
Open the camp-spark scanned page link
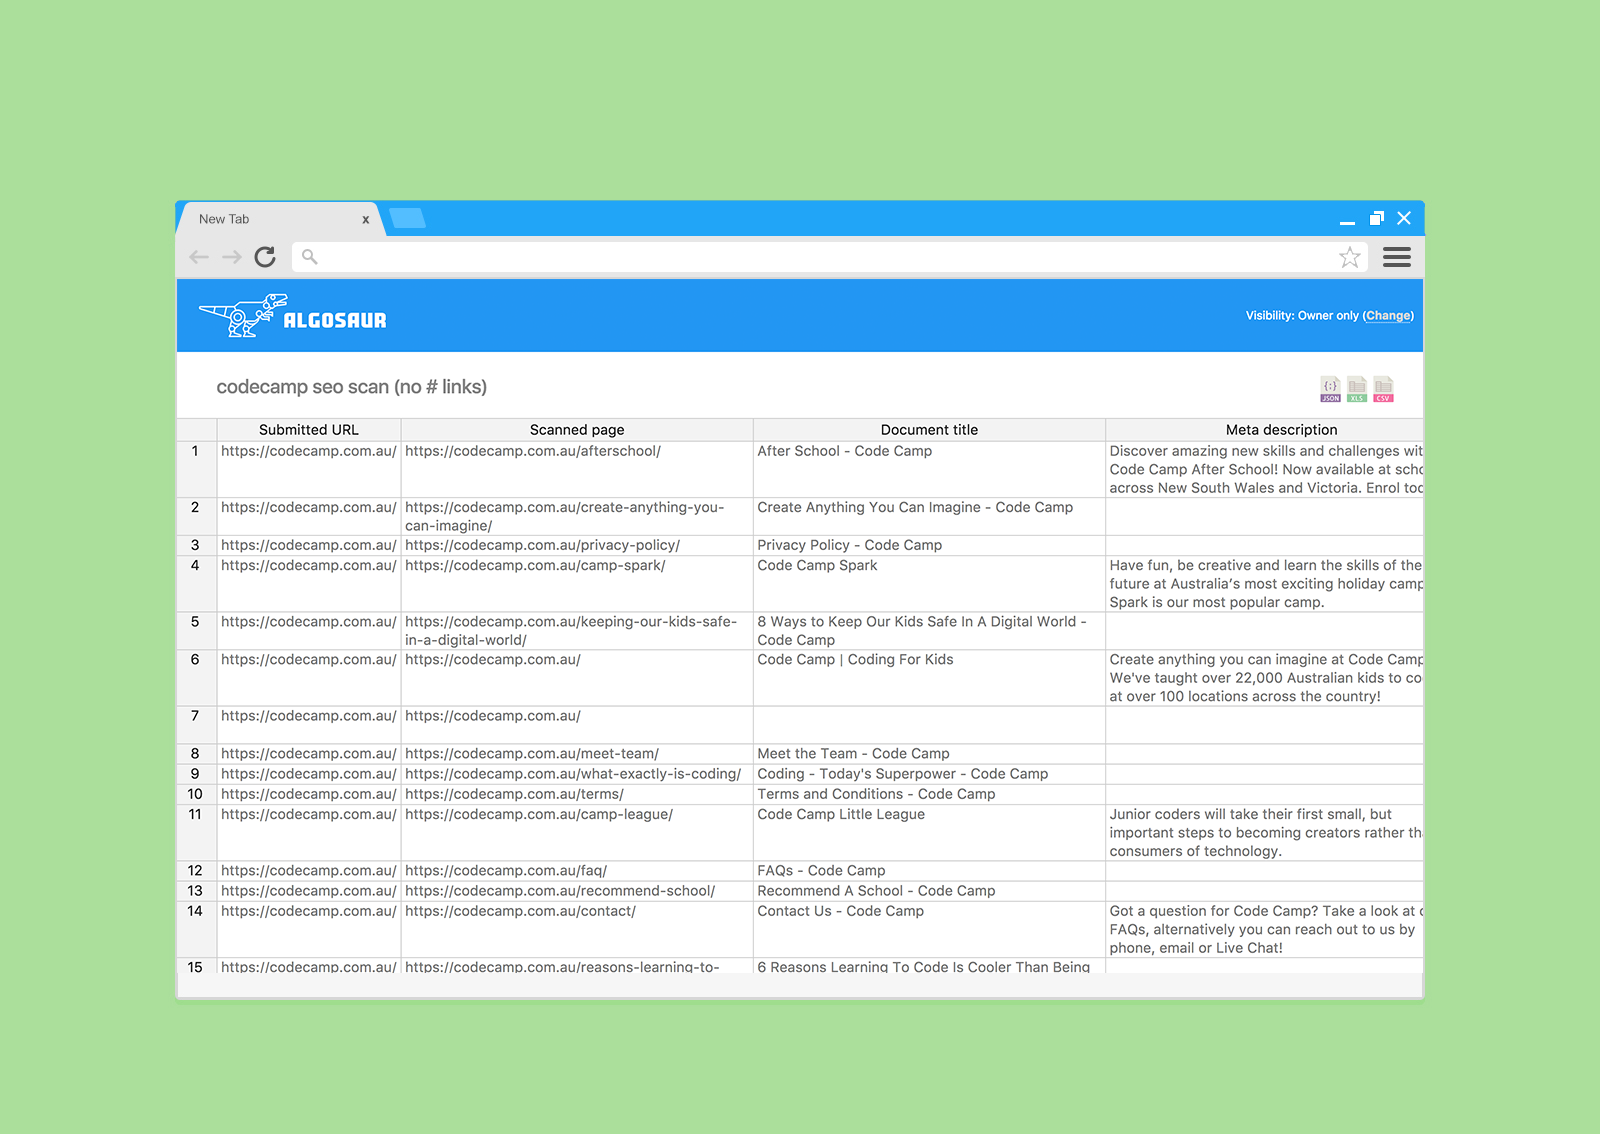click(535, 565)
